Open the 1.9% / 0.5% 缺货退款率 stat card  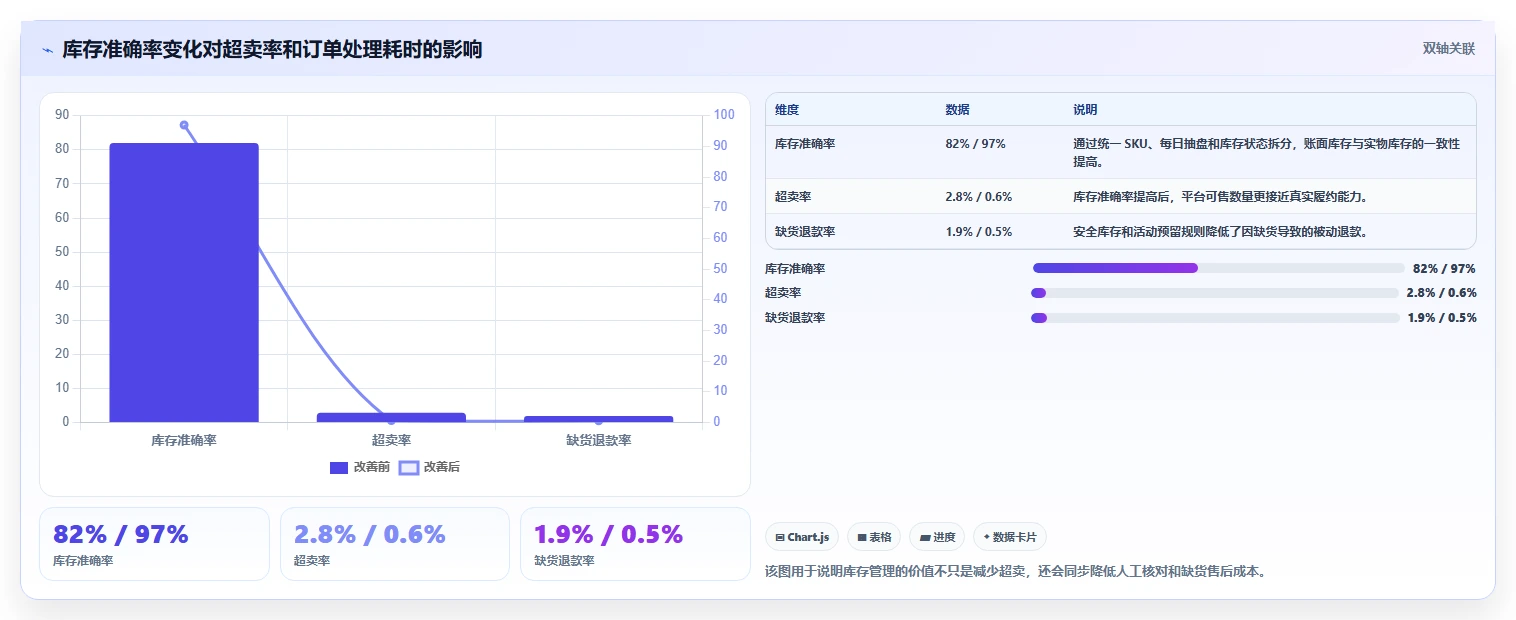[635, 544]
